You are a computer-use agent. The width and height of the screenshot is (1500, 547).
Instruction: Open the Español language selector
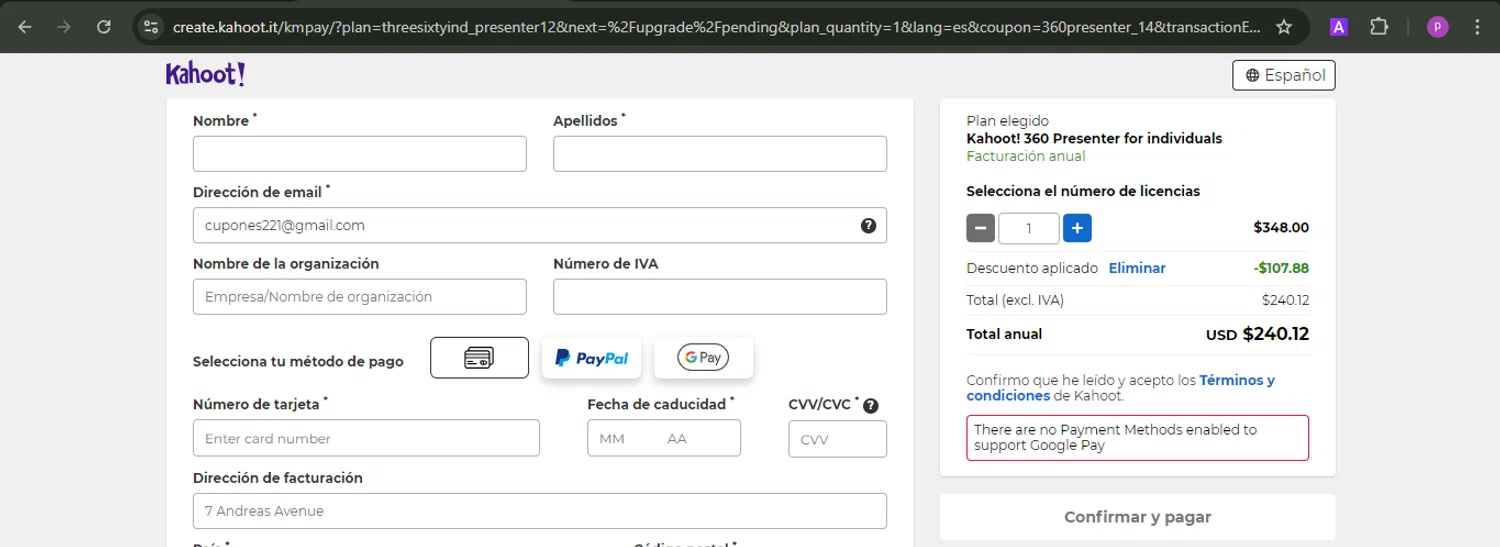point(1284,75)
